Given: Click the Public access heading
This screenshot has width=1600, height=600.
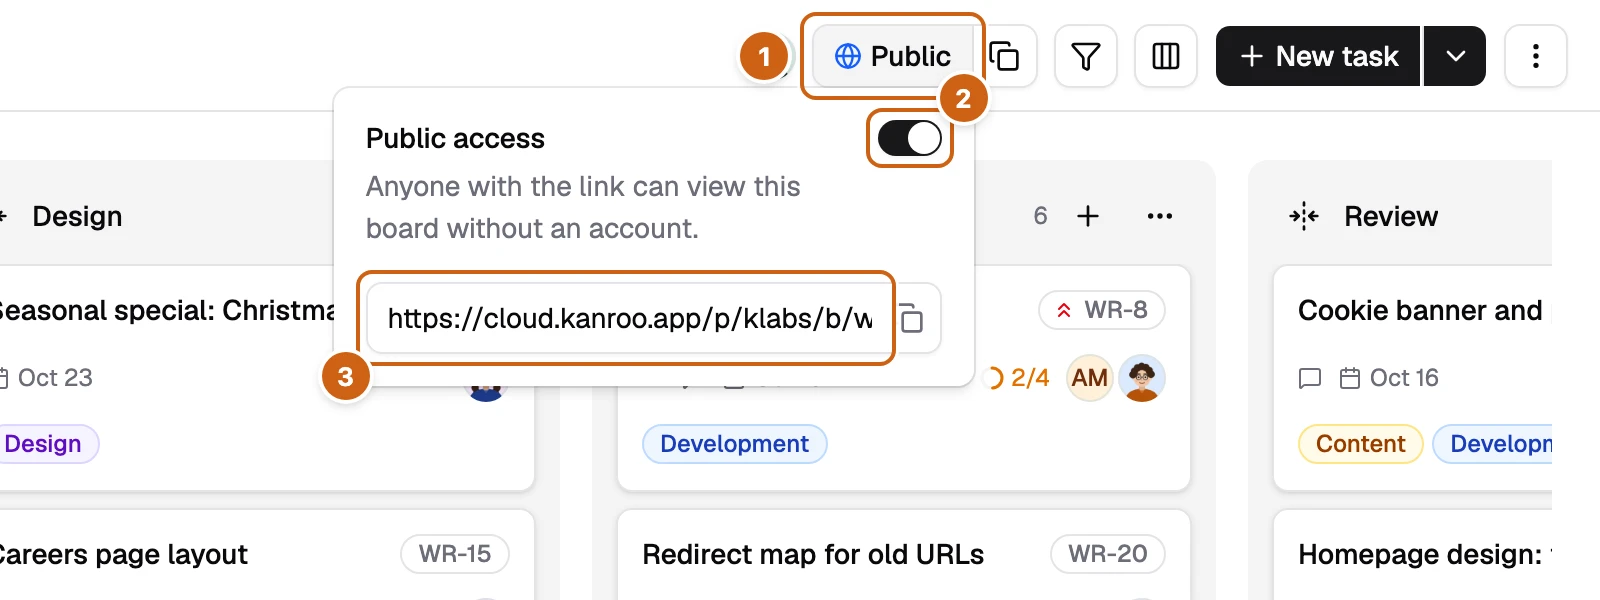Looking at the screenshot, I should point(455,138).
